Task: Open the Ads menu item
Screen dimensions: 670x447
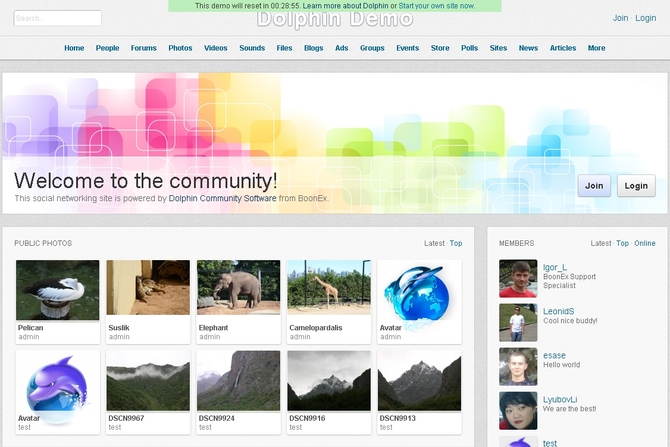Action: pyautogui.click(x=341, y=48)
